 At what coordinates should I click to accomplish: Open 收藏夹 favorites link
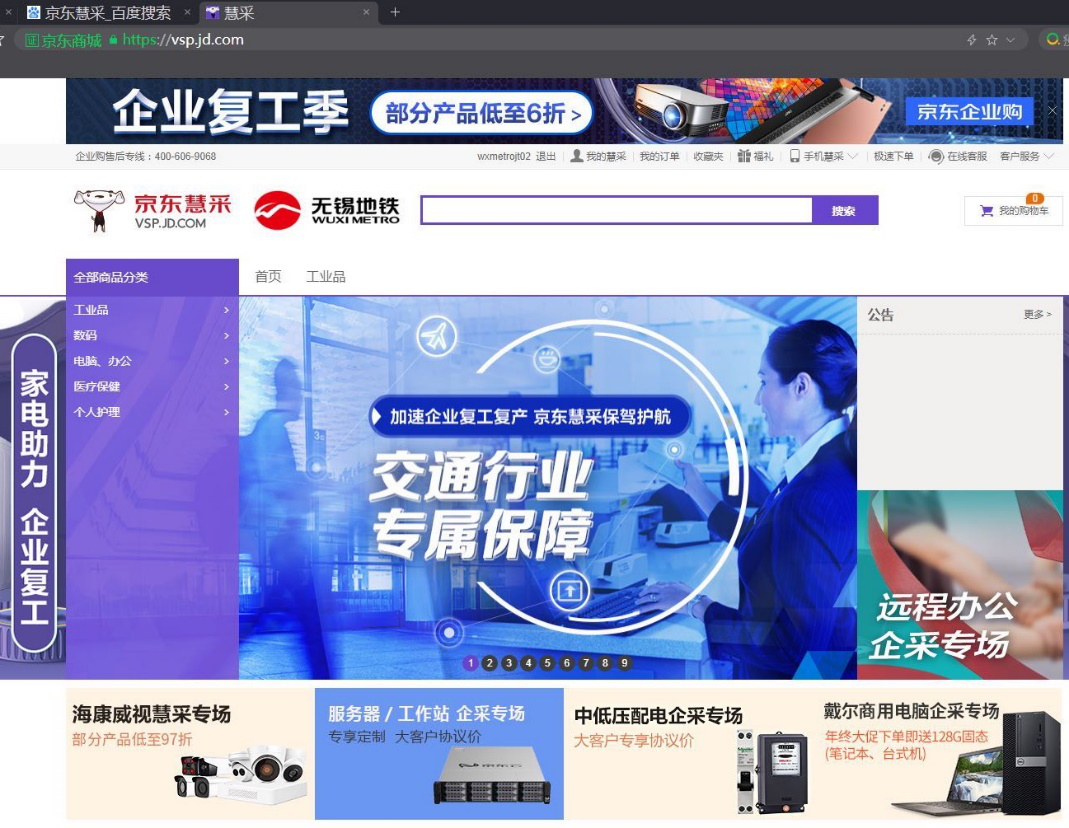[x=708, y=156]
